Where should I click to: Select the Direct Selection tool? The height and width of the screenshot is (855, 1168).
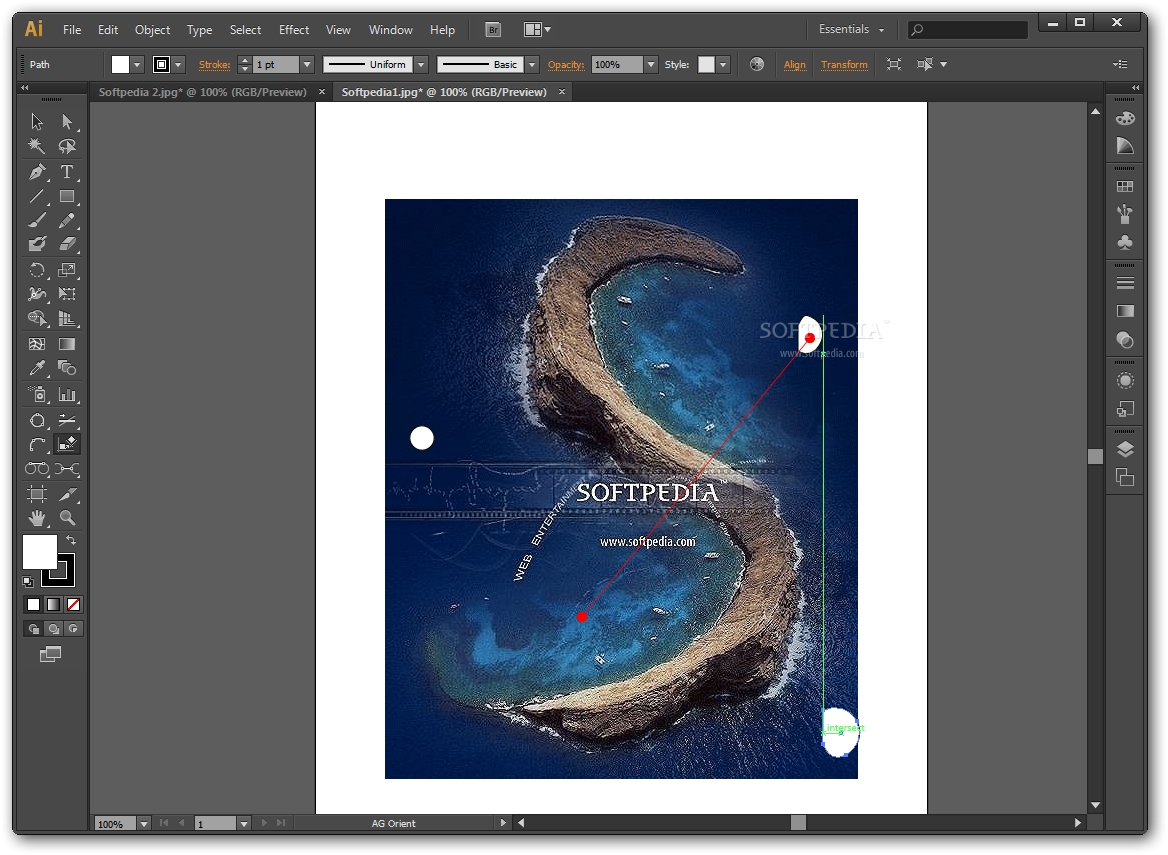pos(67,121)
